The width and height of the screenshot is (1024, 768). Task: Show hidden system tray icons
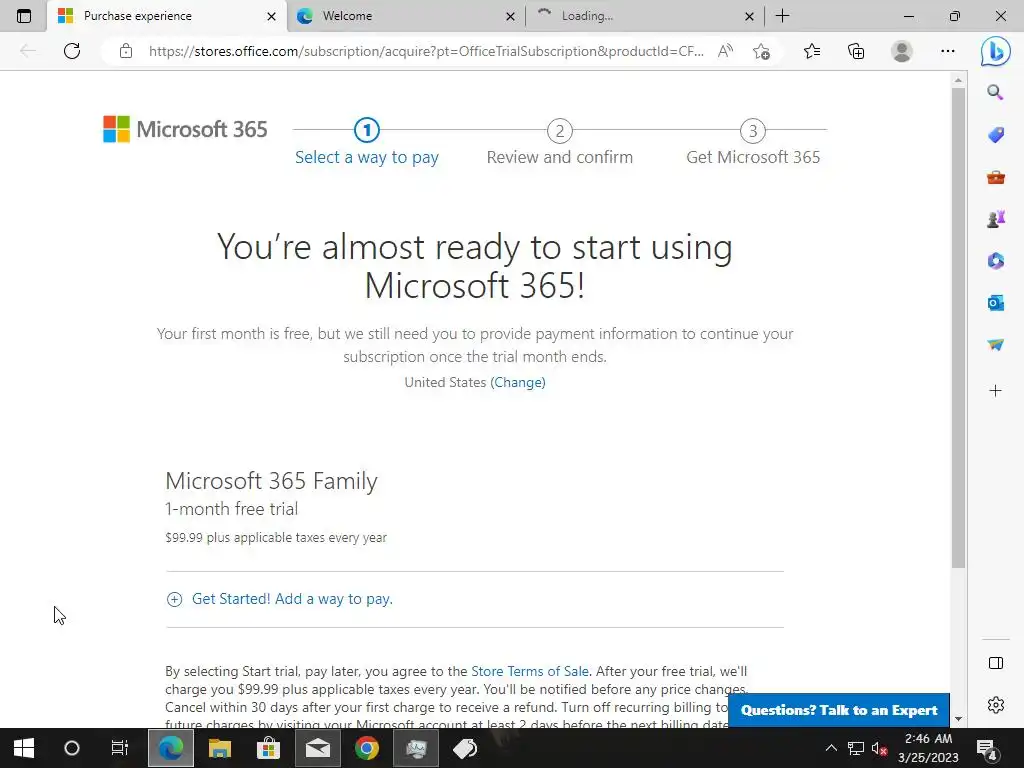[x=831, y=748]
